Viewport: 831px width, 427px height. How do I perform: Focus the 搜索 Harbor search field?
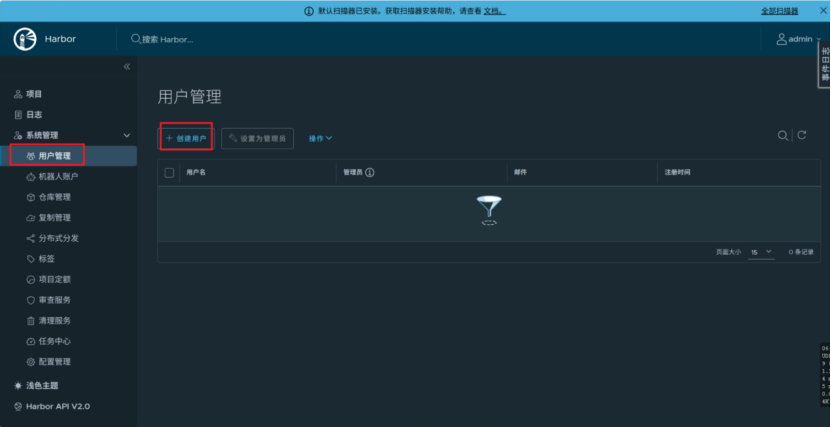(x=167, y=39)
